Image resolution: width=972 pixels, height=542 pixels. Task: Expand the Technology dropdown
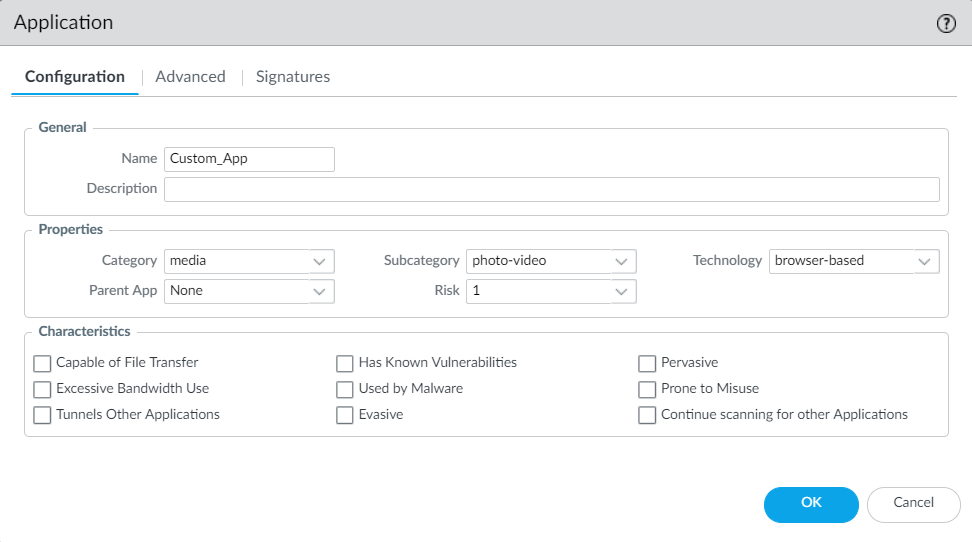(854, 261)
